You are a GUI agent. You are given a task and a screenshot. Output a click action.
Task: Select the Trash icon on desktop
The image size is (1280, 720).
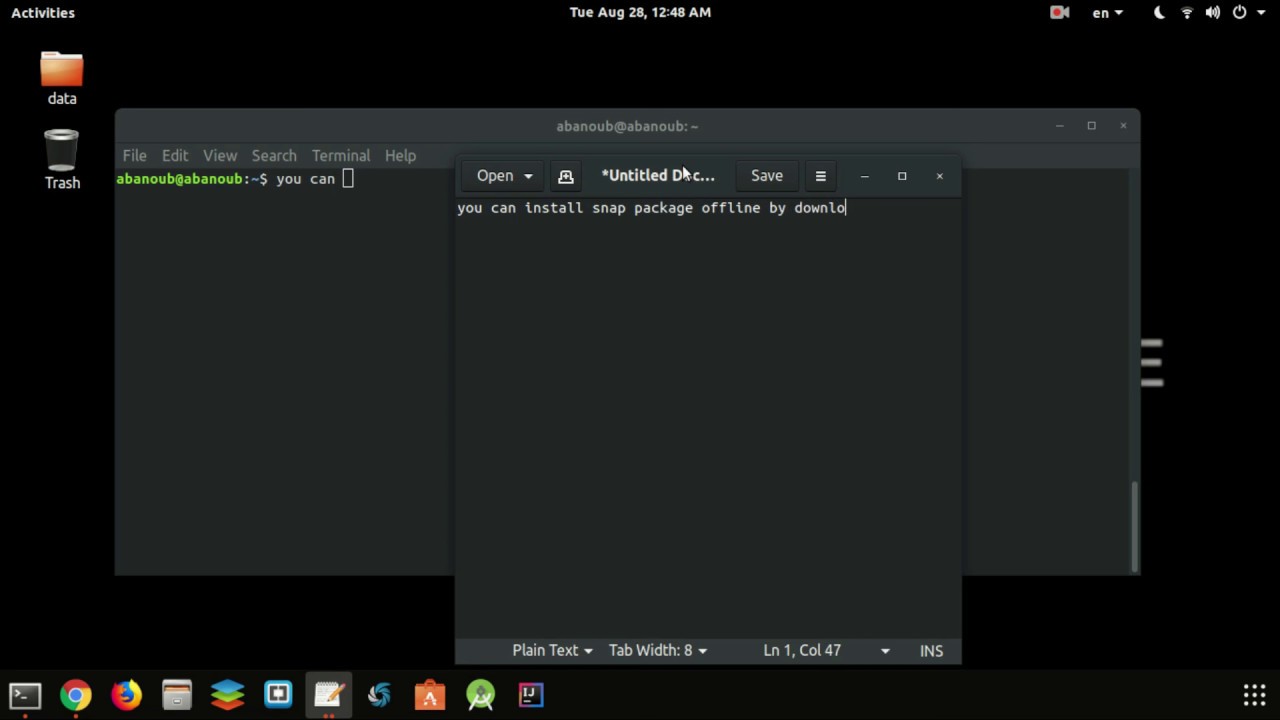pos(62,160)
